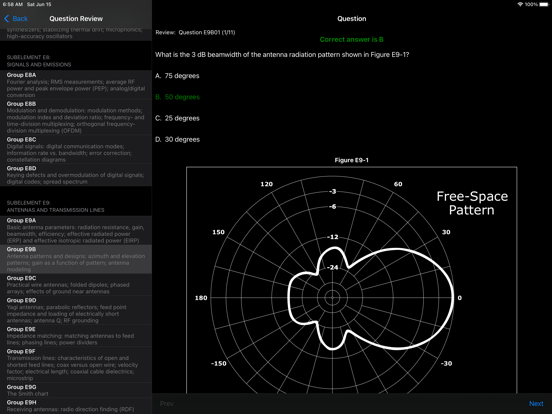Tap the 3 dB beamwidth question text
Screen dimensions: 552x414
click(282, 55)
